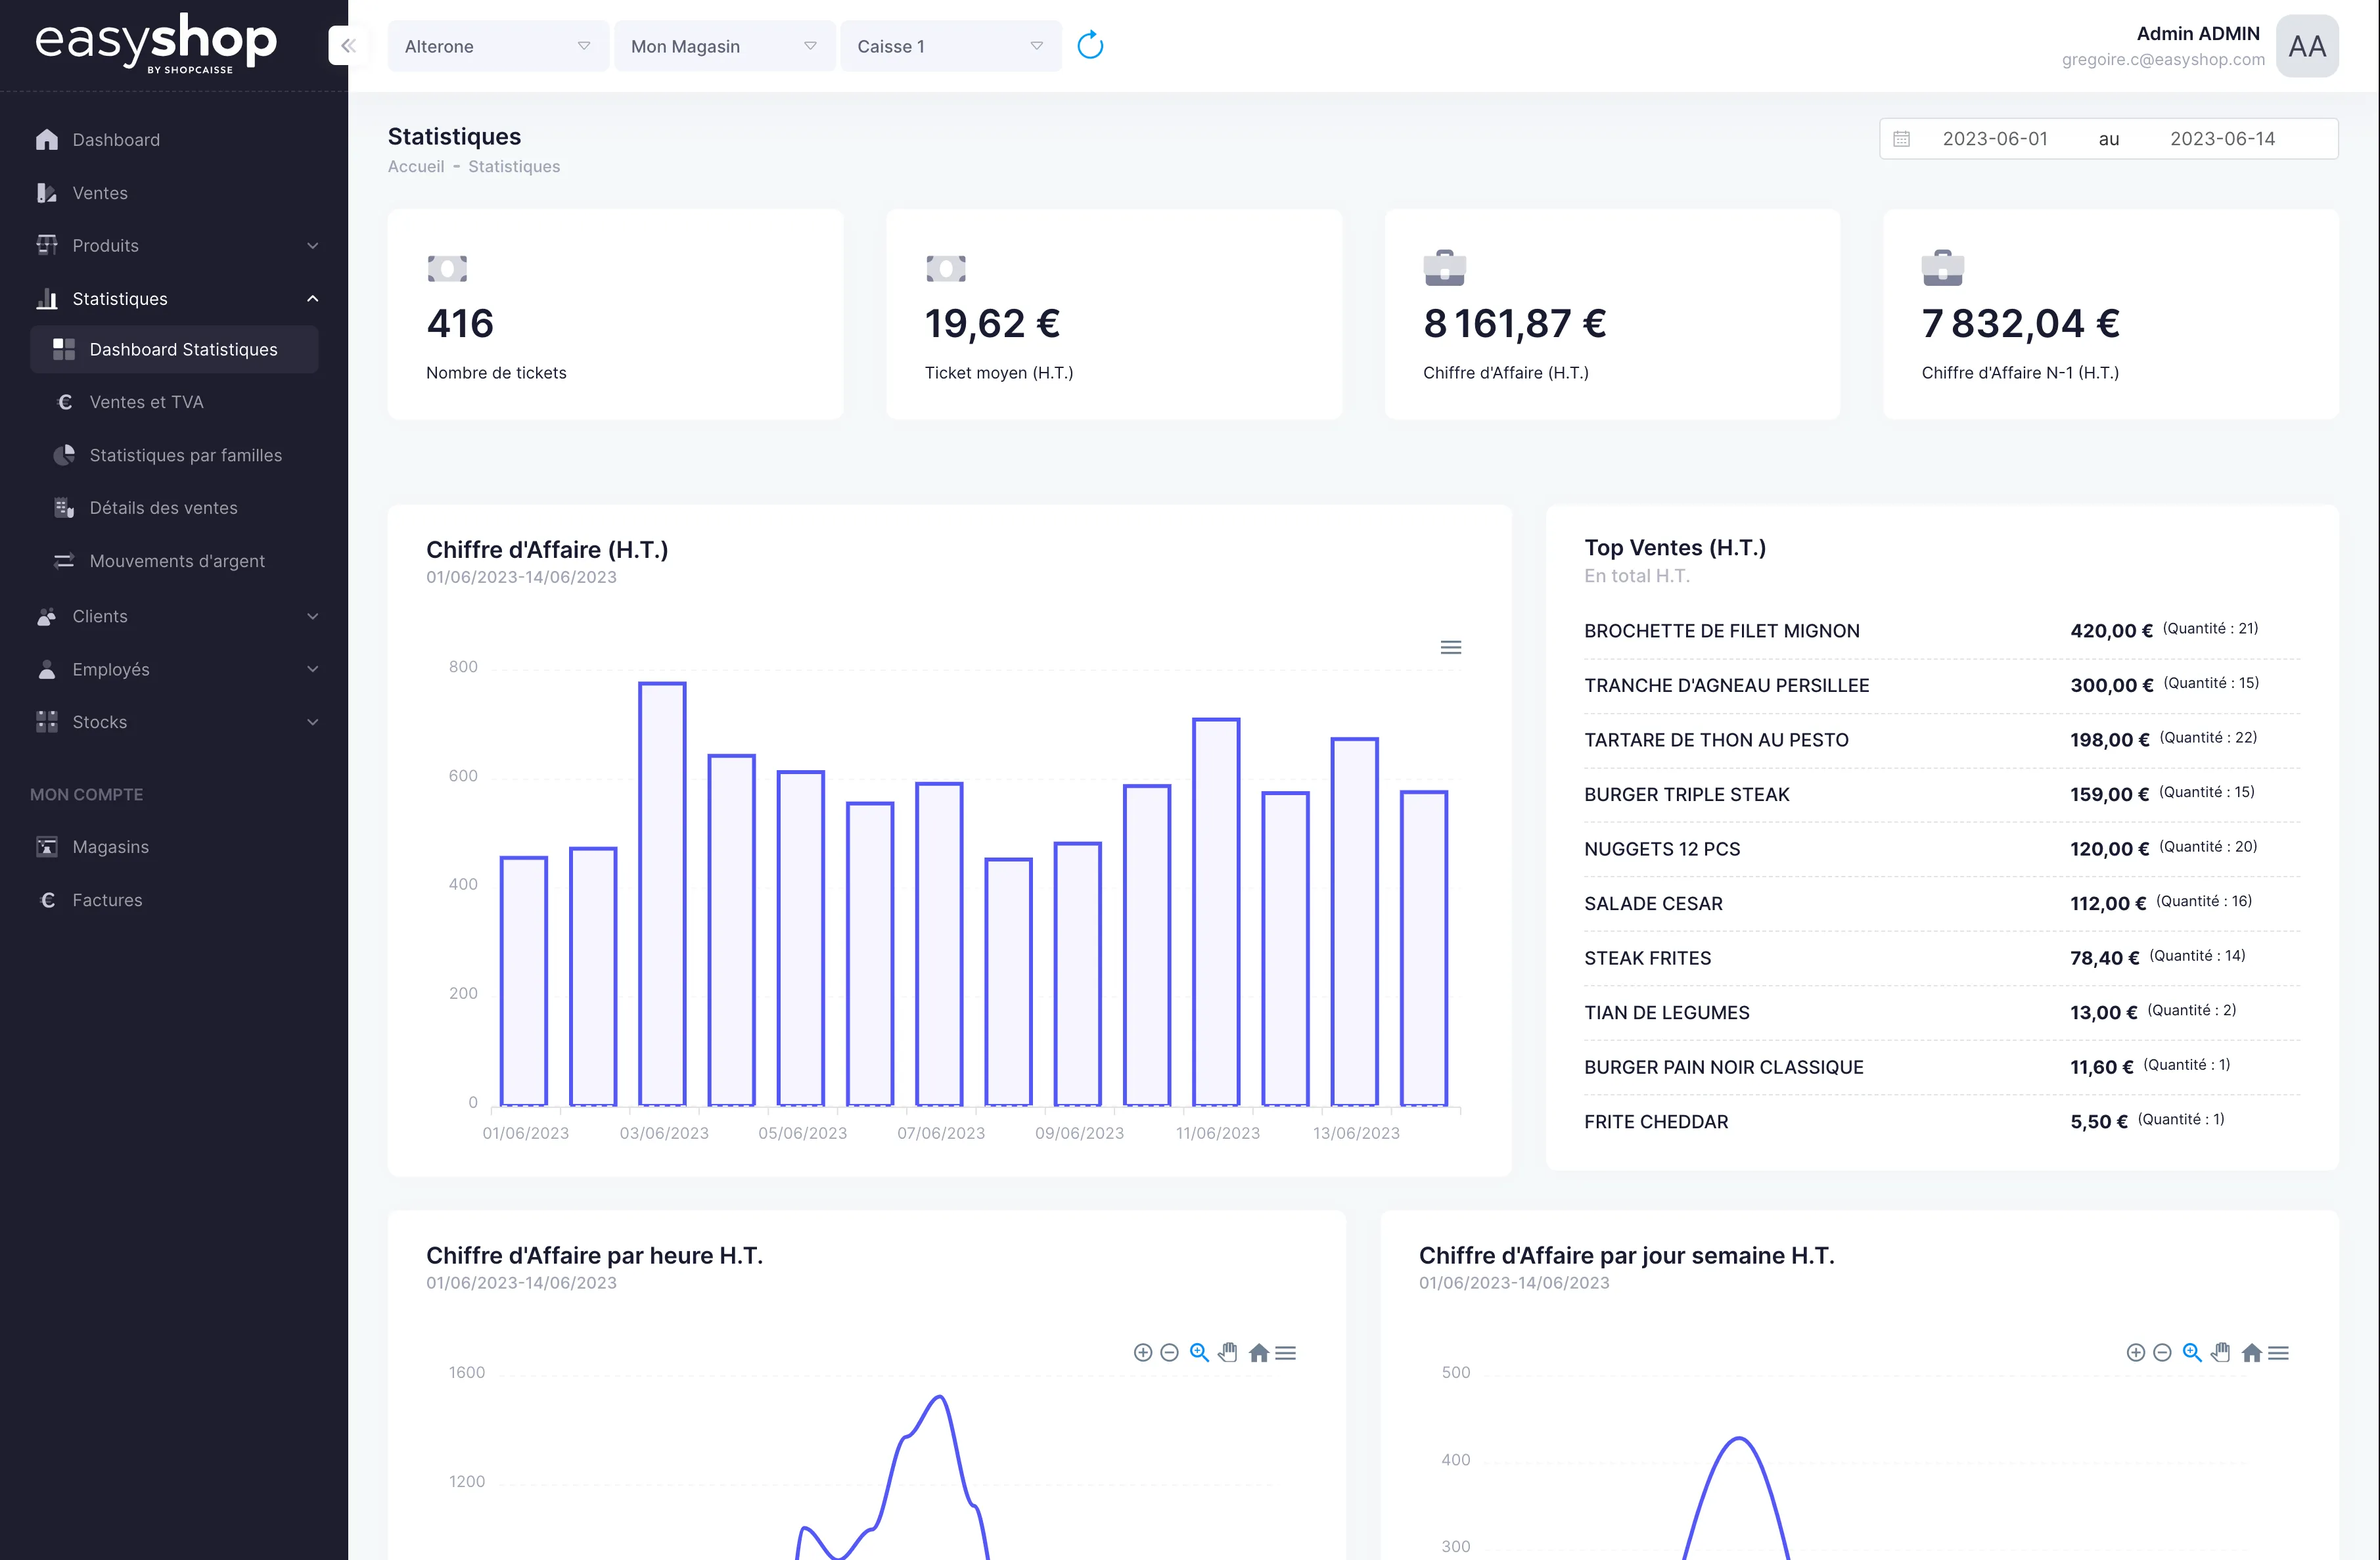2380x1560 pixels.
Task: Open the Caisse 1 register dropdown
Action: click(x=950, y=46)
